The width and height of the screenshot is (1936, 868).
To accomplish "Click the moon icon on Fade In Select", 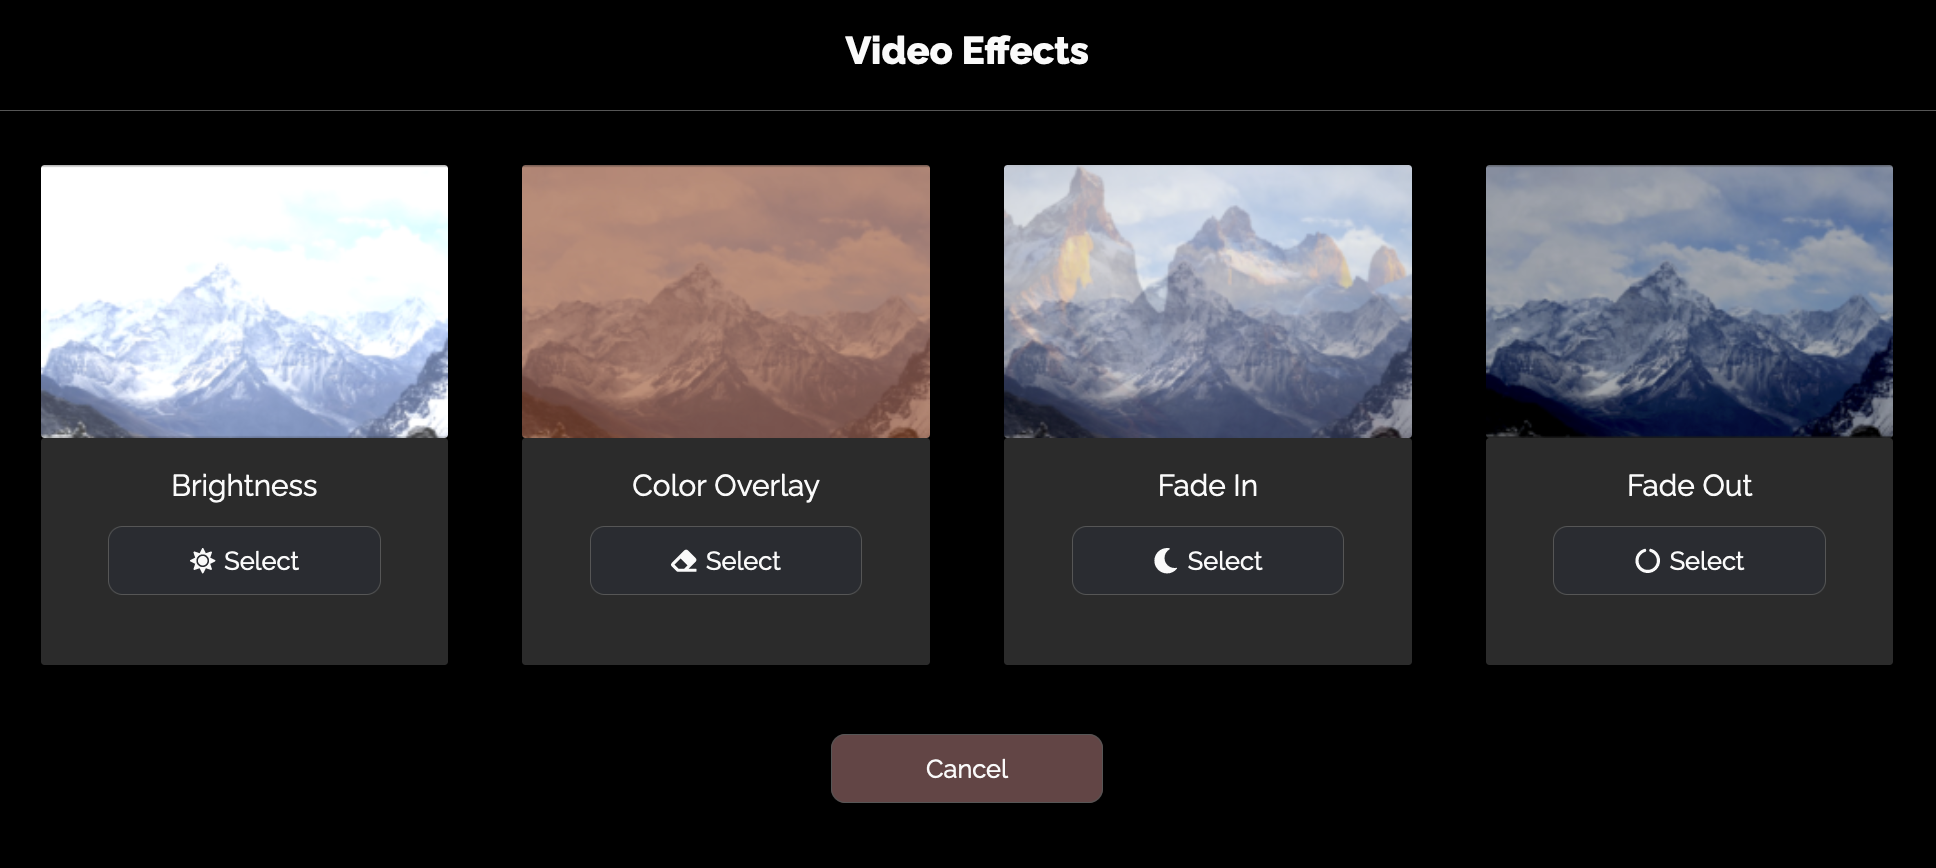I will [1166, 561].
